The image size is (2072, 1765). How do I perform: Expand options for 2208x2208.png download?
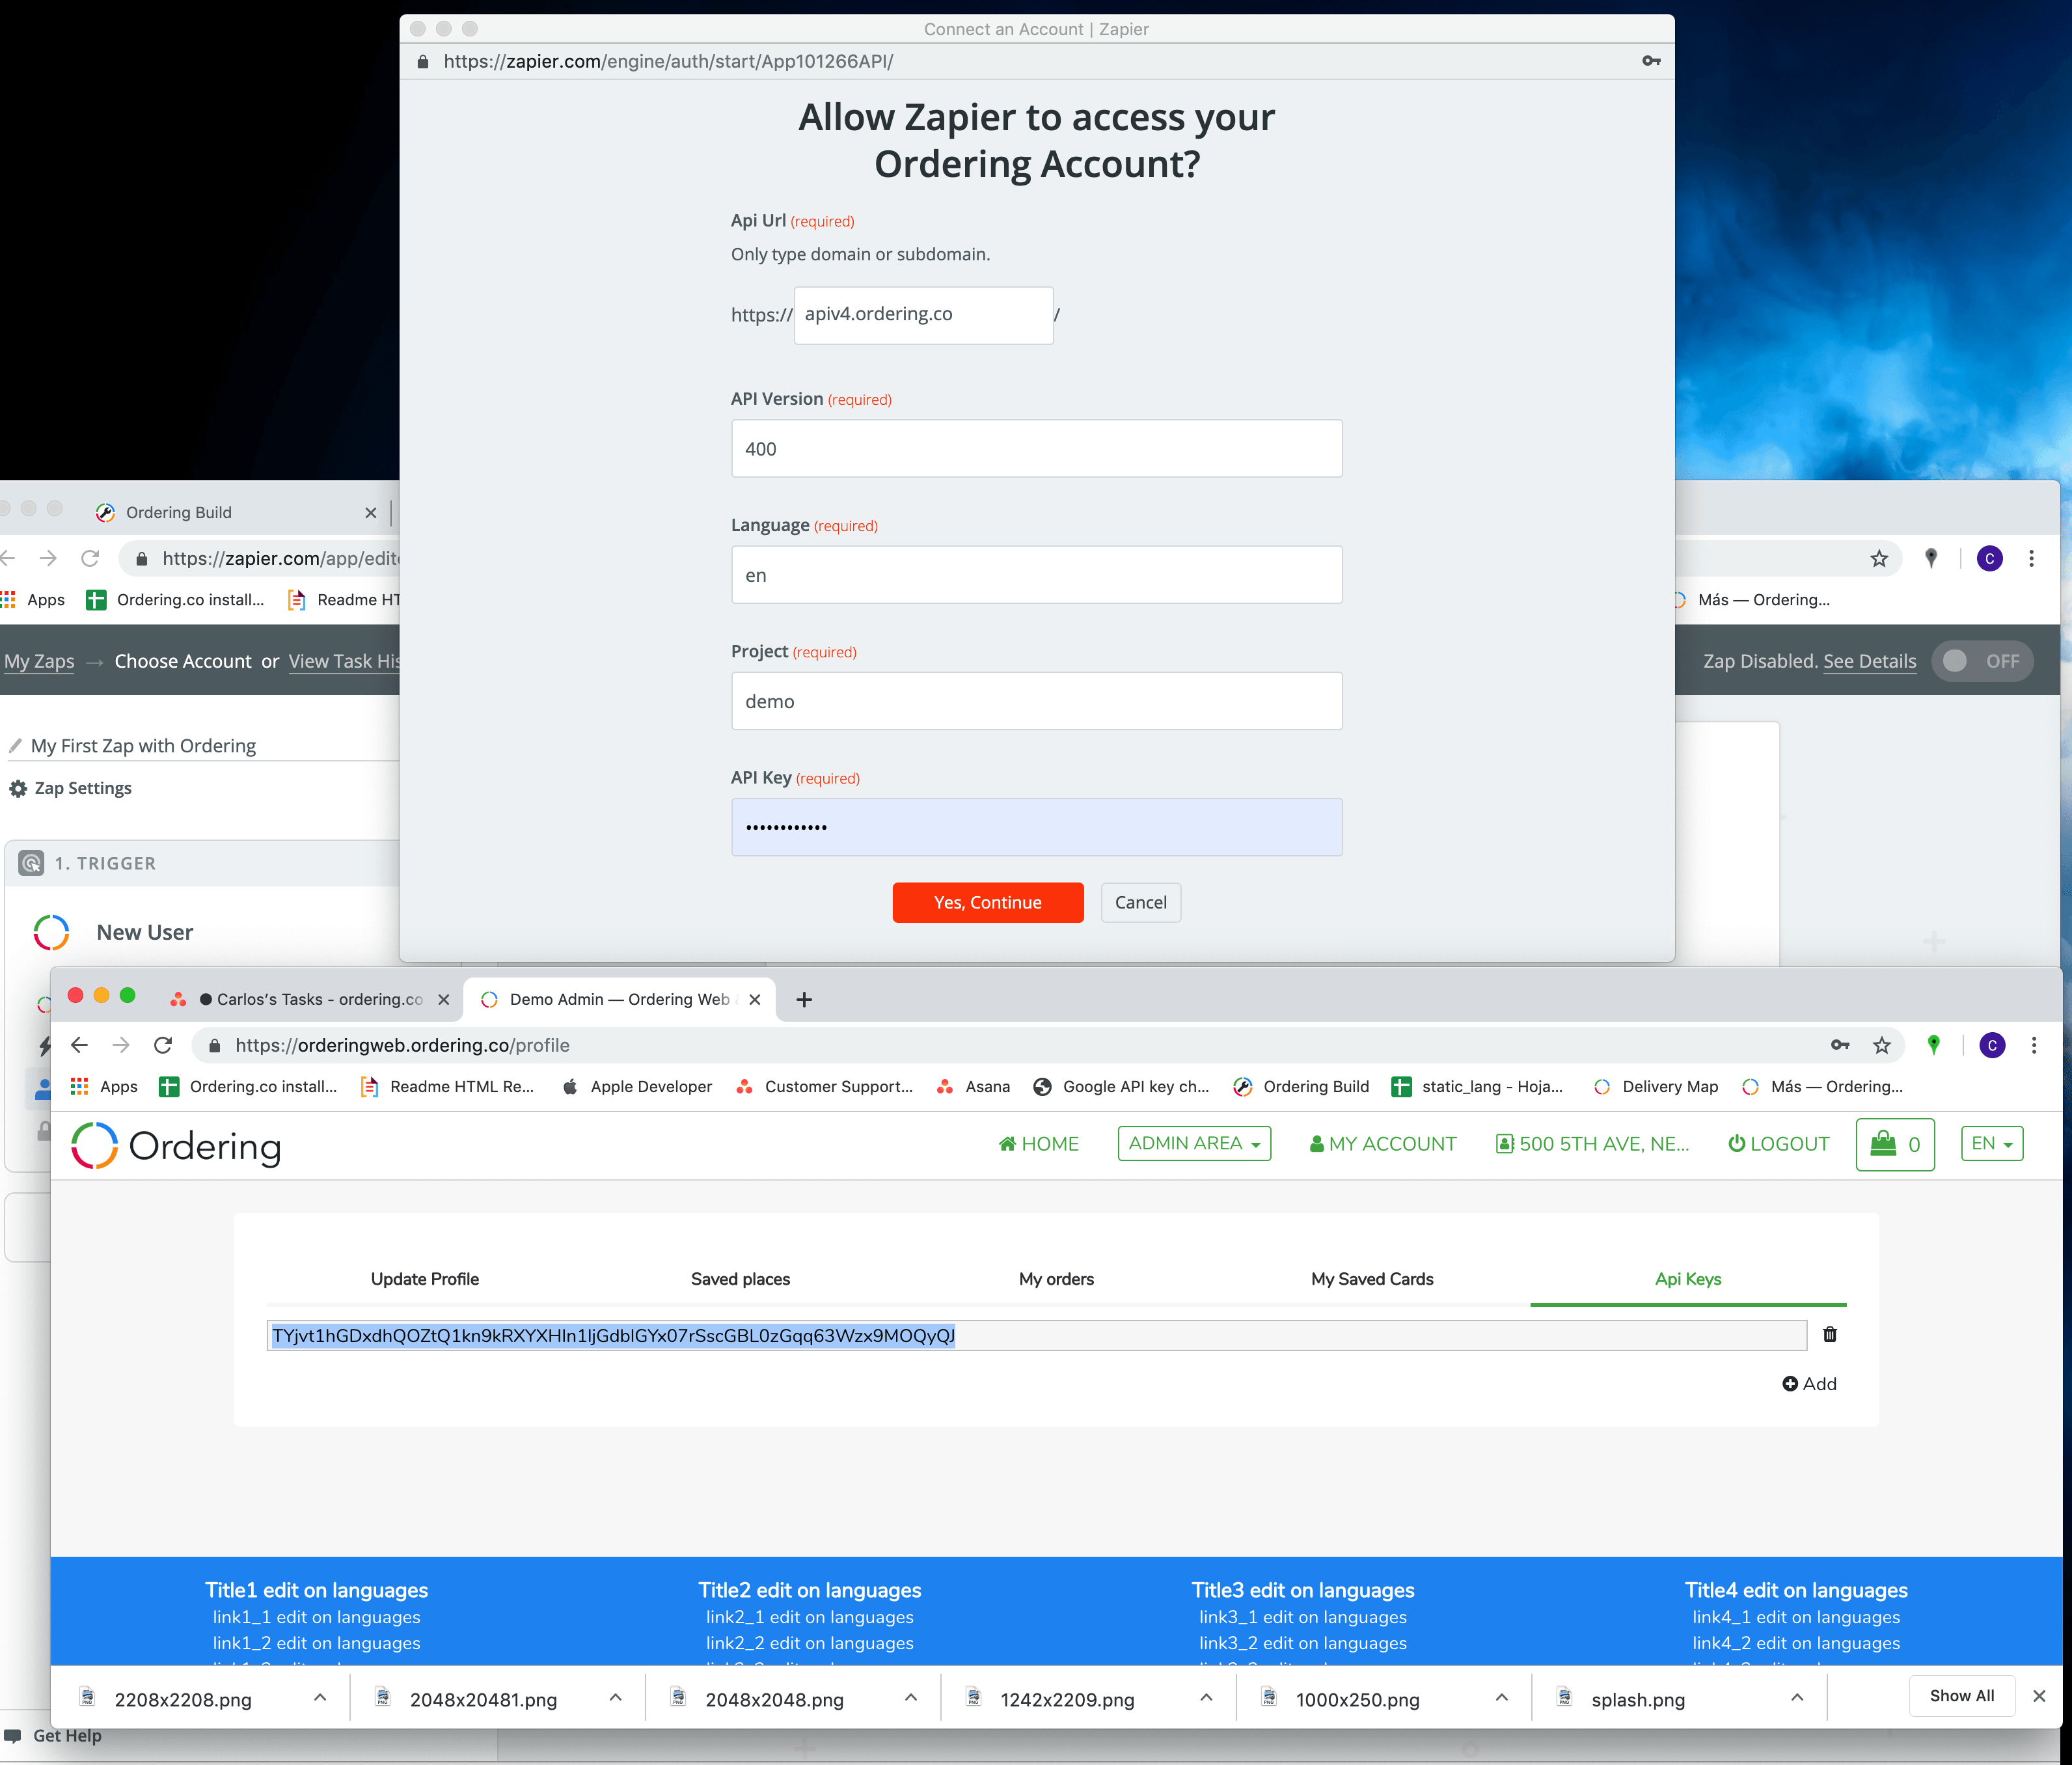click(x=320, y=1698)
